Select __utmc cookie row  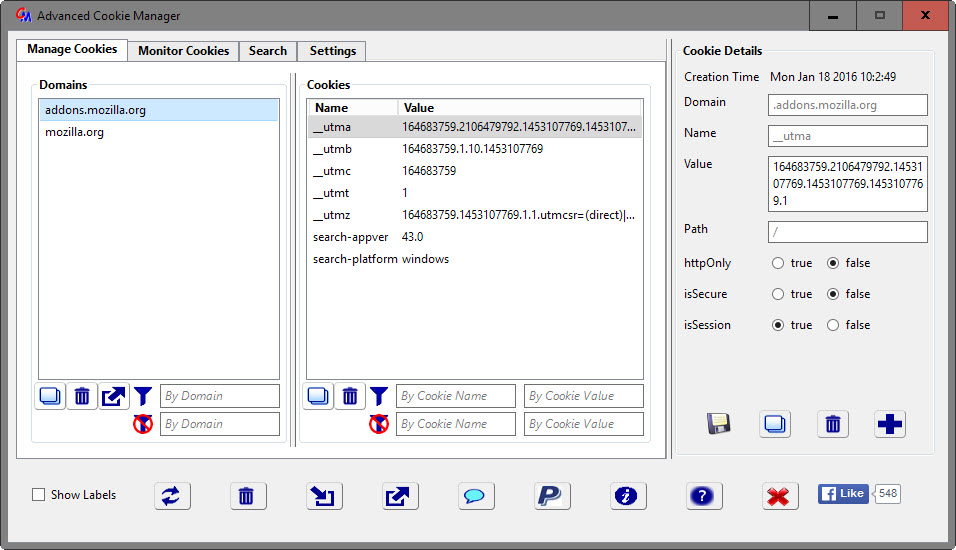tap(475, 171)
